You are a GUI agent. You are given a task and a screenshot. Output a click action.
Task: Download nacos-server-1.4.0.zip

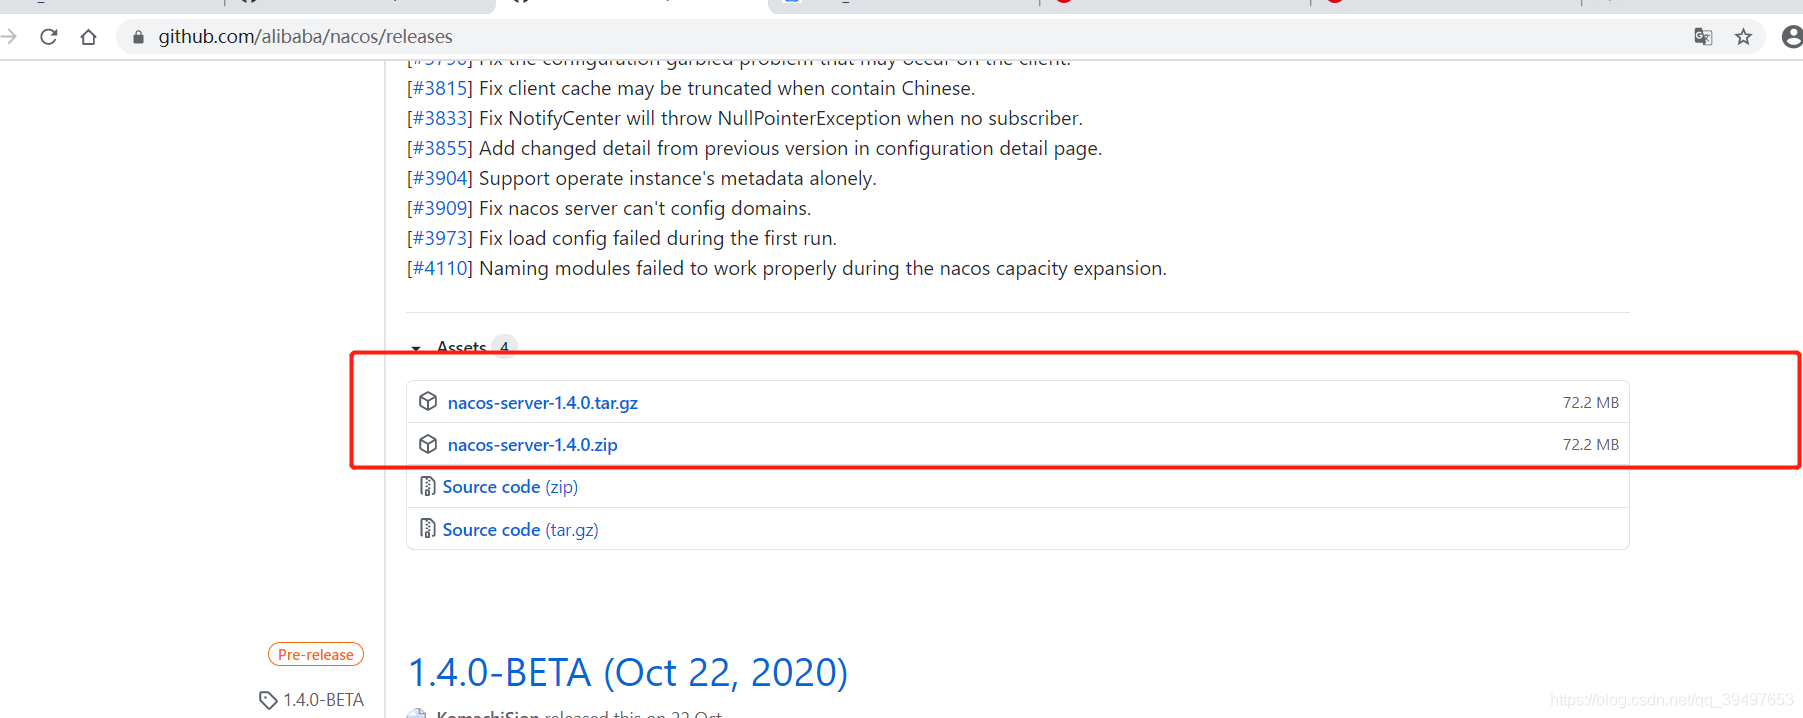click(x=533, y=444)
